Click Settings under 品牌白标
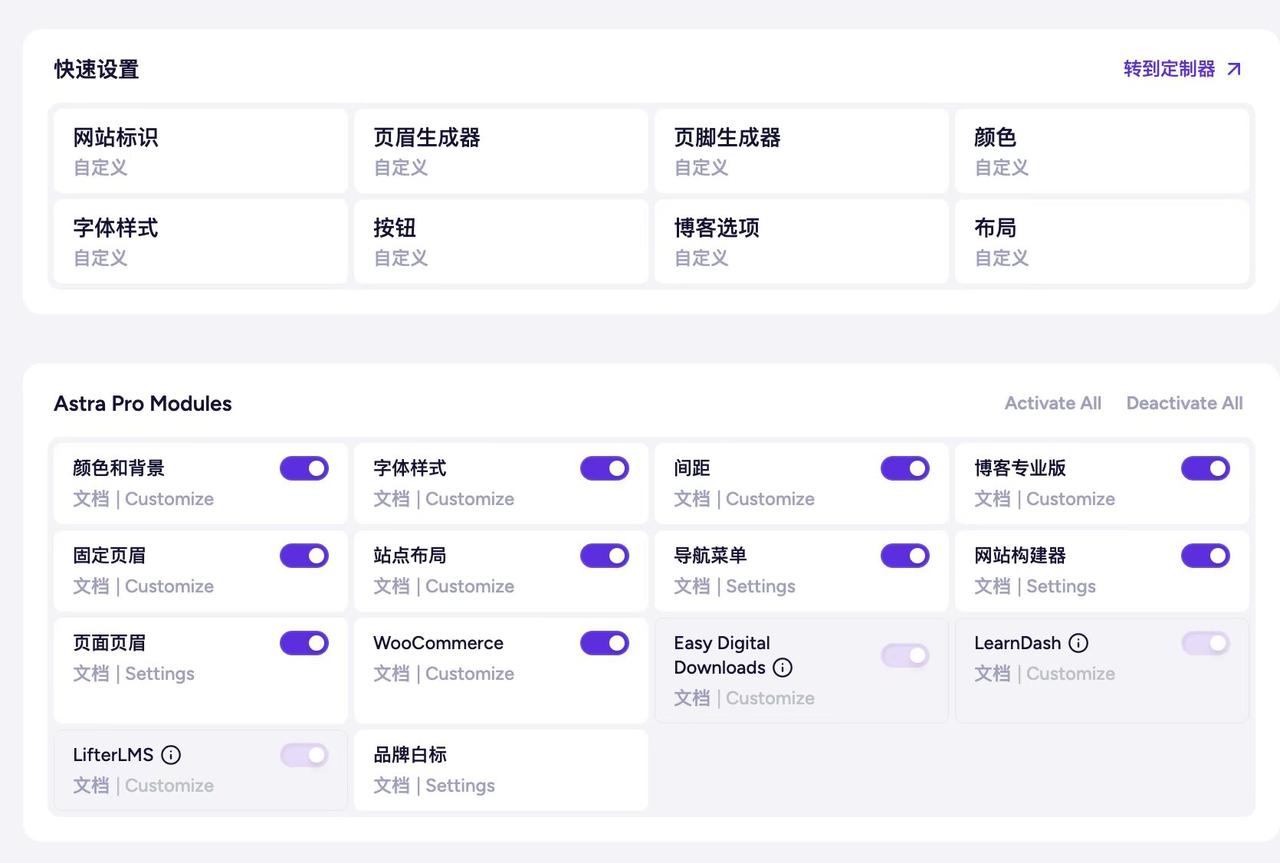This screenshot has width=1280, height=863. tap(460, 786)
